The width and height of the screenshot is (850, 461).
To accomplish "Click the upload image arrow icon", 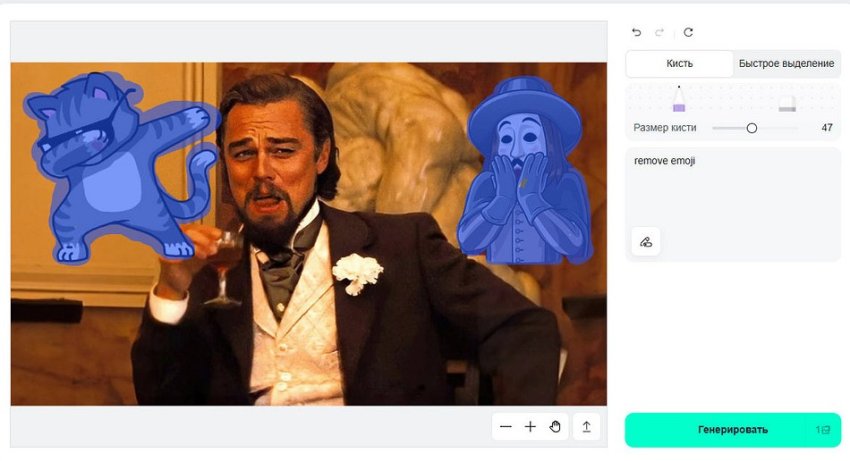I will pos(587,427).
